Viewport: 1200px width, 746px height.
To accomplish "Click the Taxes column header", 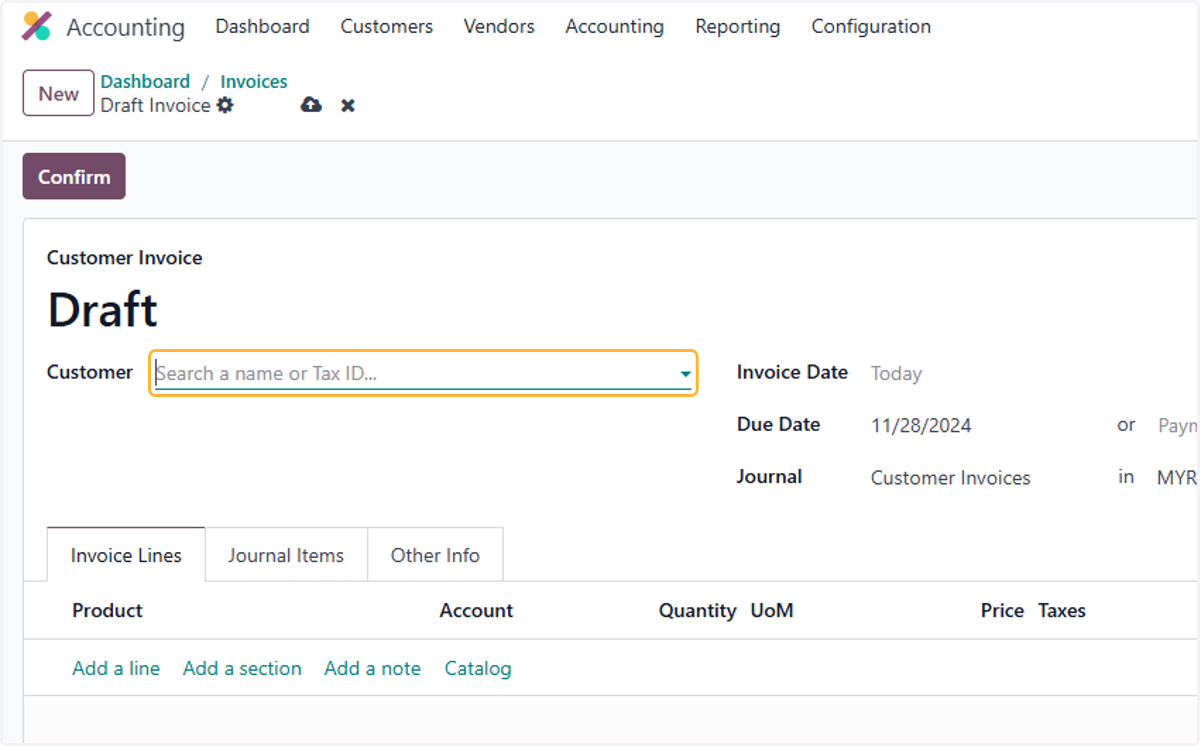I will (x=1062, y=611).
